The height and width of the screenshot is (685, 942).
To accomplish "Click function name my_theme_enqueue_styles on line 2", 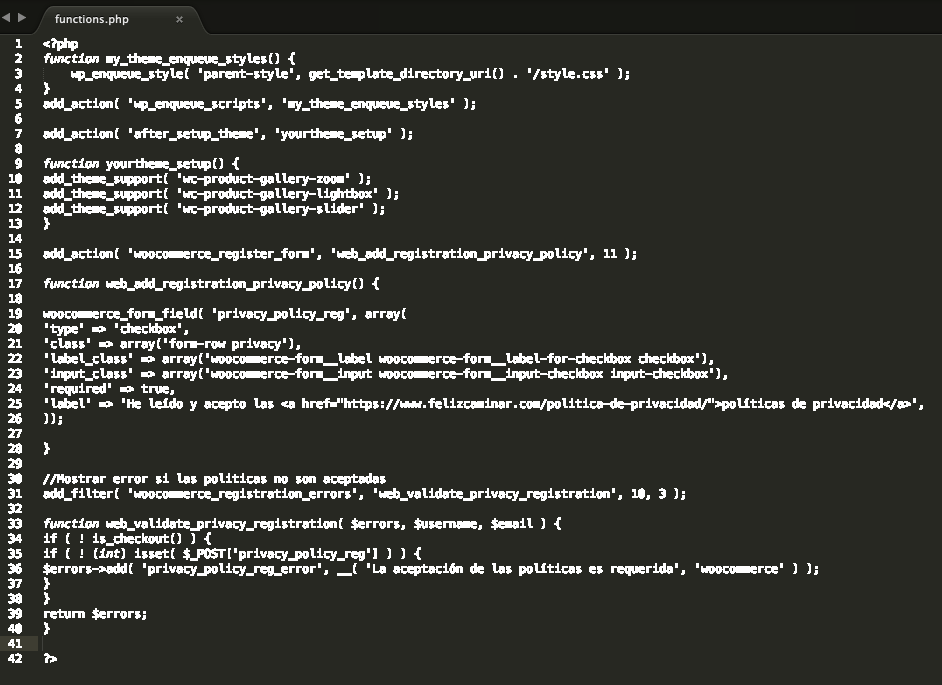I will (x=186, y=59).
